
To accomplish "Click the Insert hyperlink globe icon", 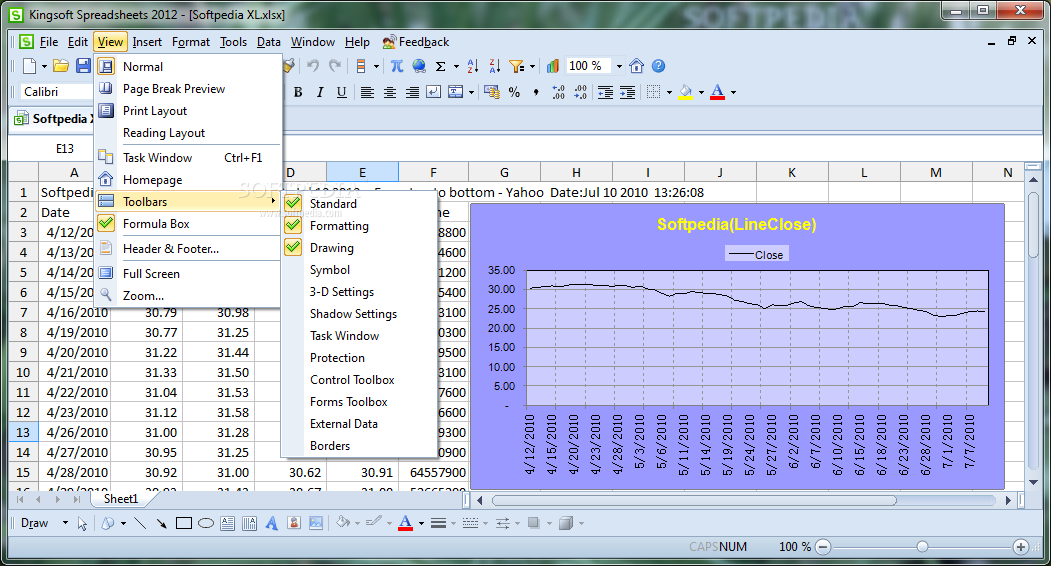I will [419, 66].
